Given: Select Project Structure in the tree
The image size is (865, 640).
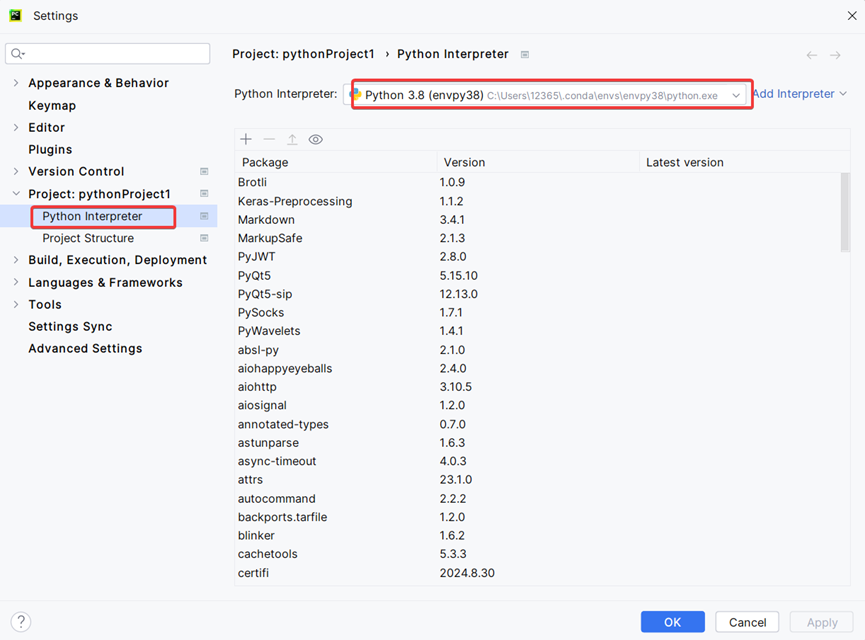Looking at the screenshot, I should pyautogui.click(x=88, y=238).
